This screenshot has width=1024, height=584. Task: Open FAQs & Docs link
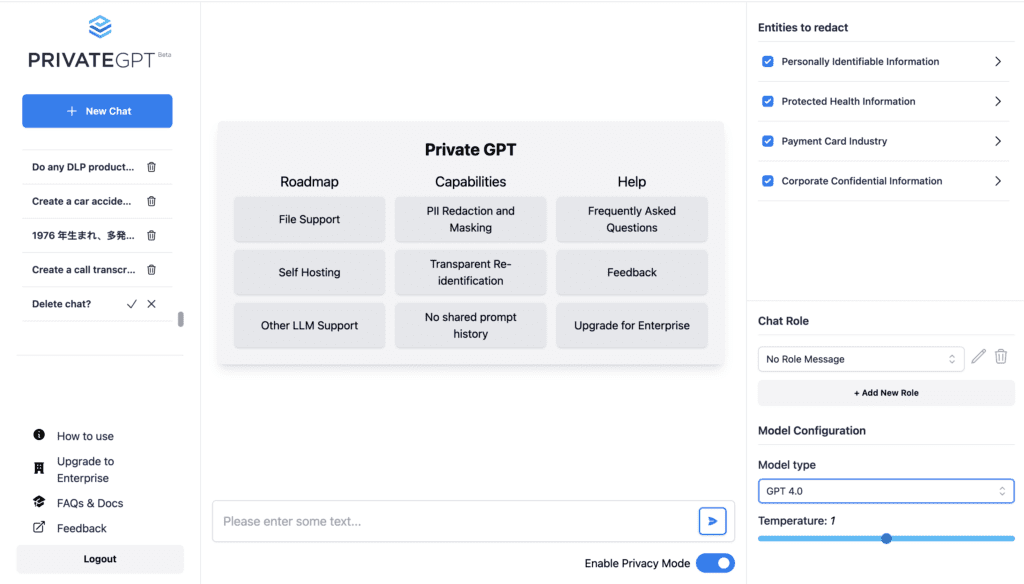pos(90,503)
